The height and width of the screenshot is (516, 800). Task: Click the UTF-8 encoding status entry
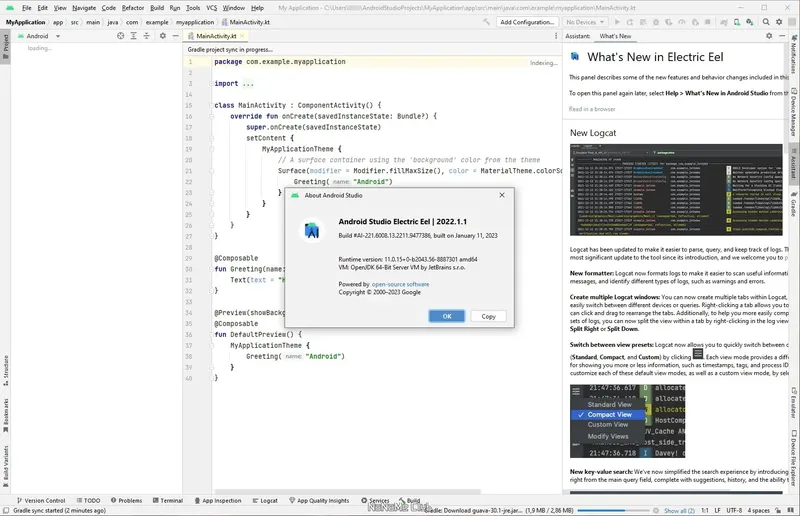[734, 510]
